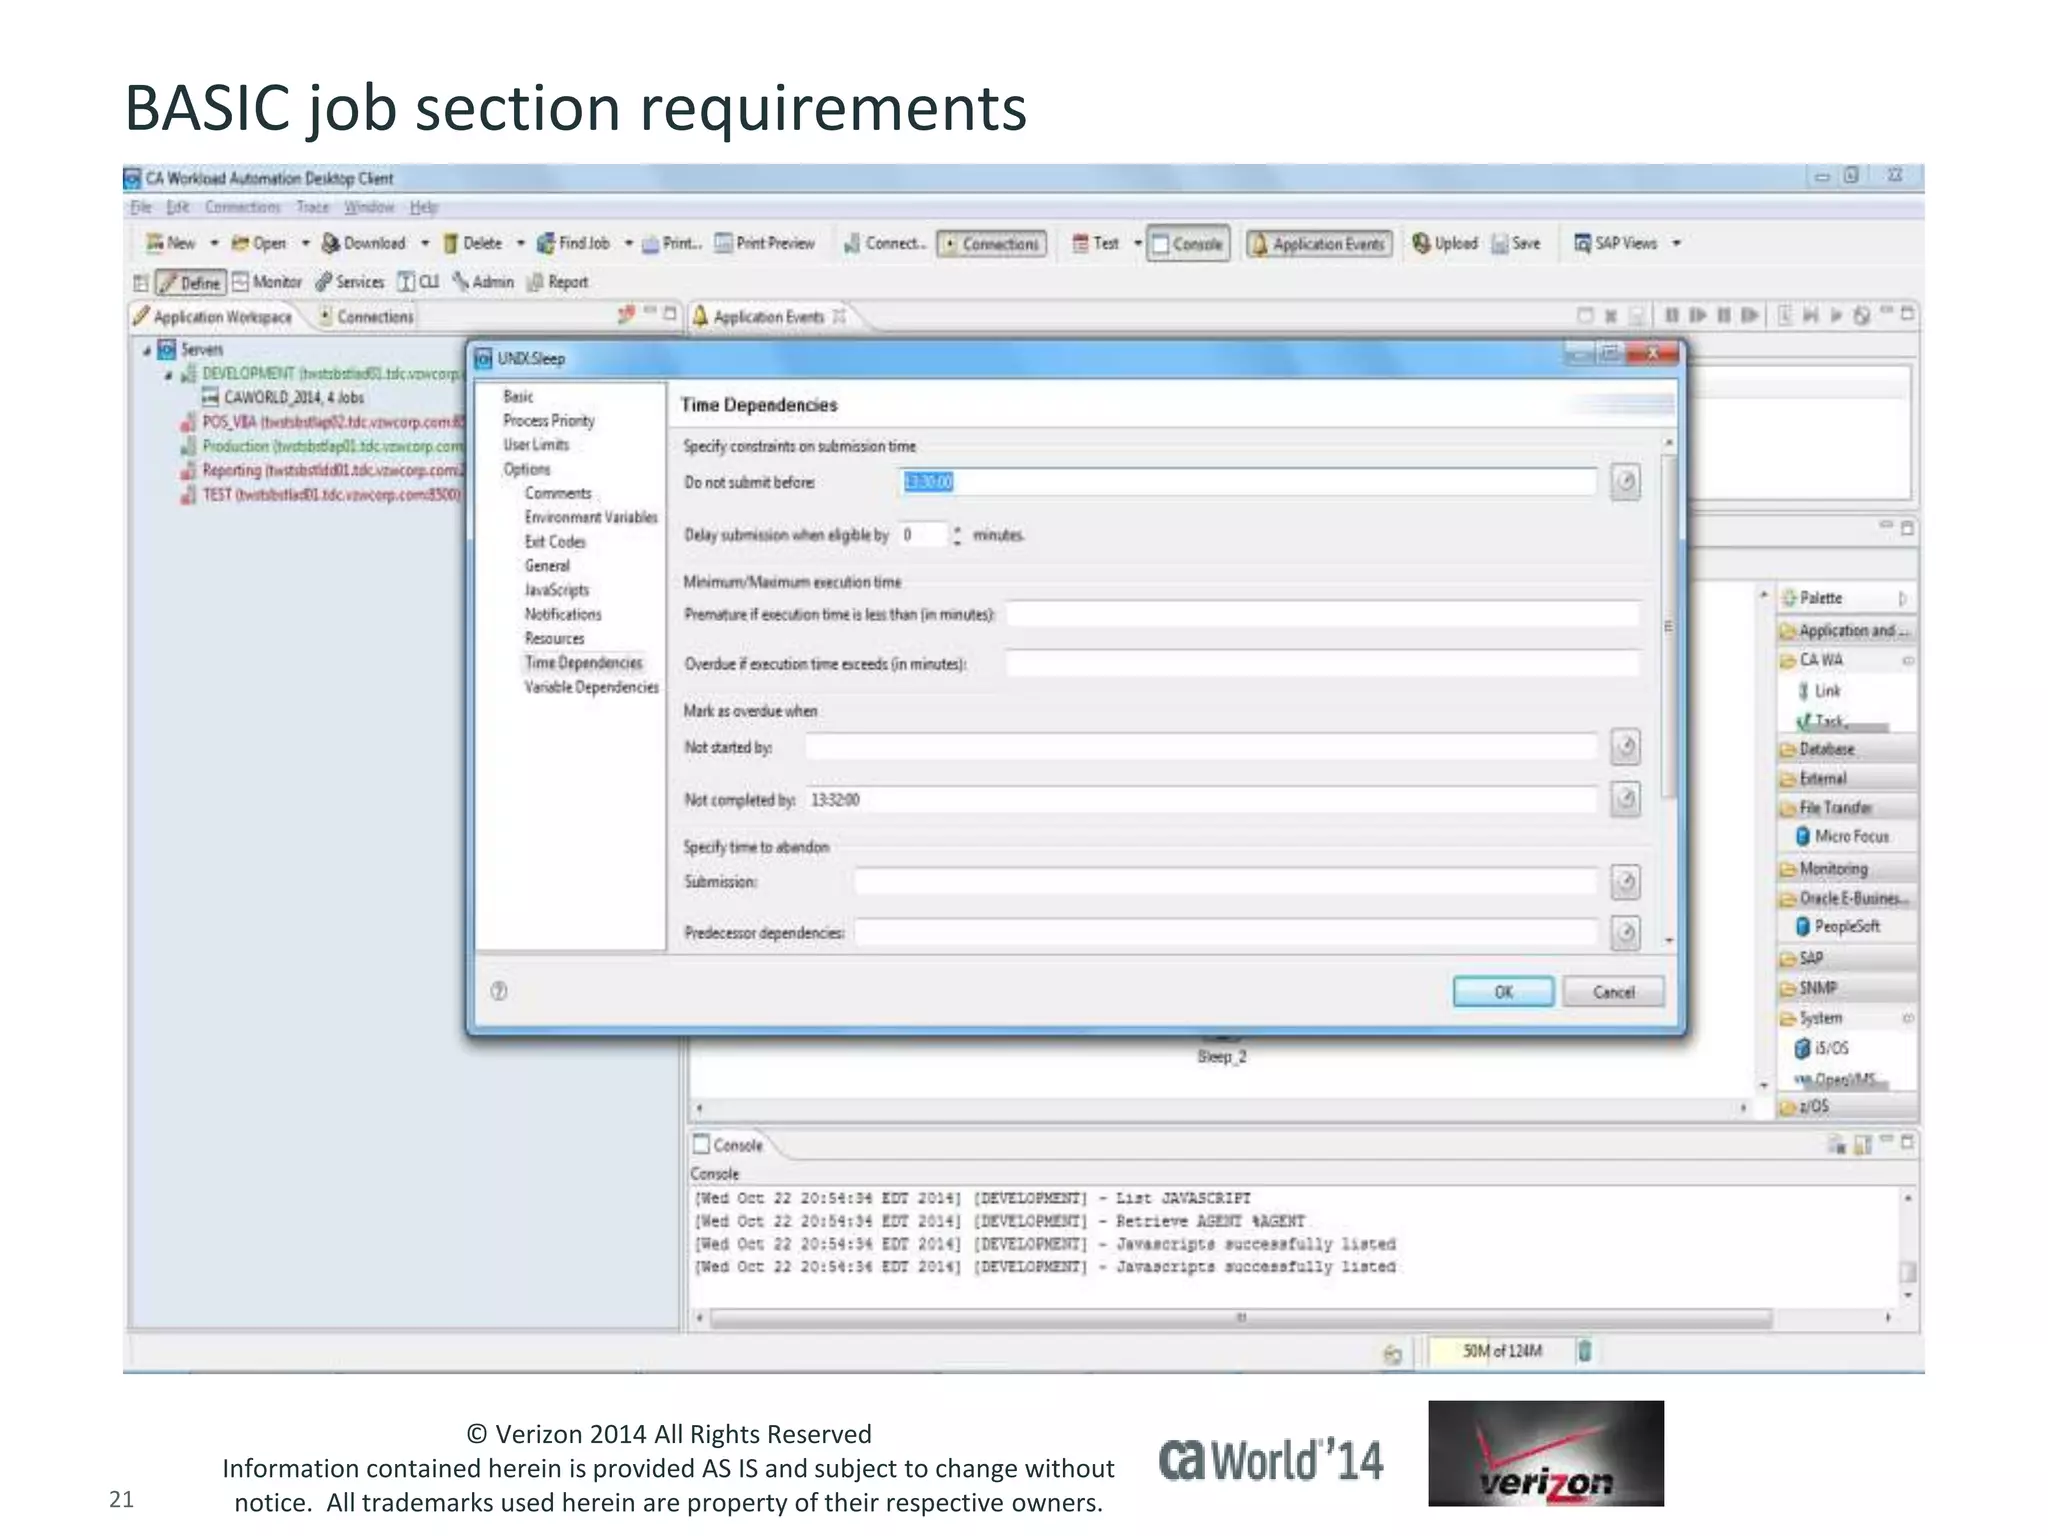Open the Services perspective
2048x1536 pixels.
[x=350, y=282]
